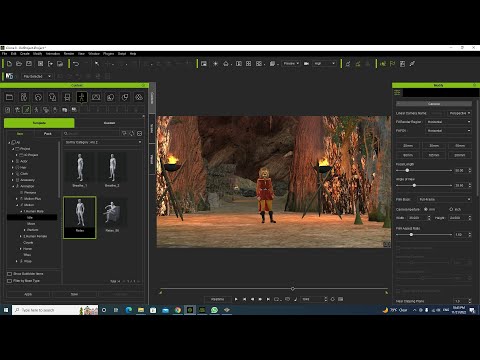Open the High quality dropdown

324,64
